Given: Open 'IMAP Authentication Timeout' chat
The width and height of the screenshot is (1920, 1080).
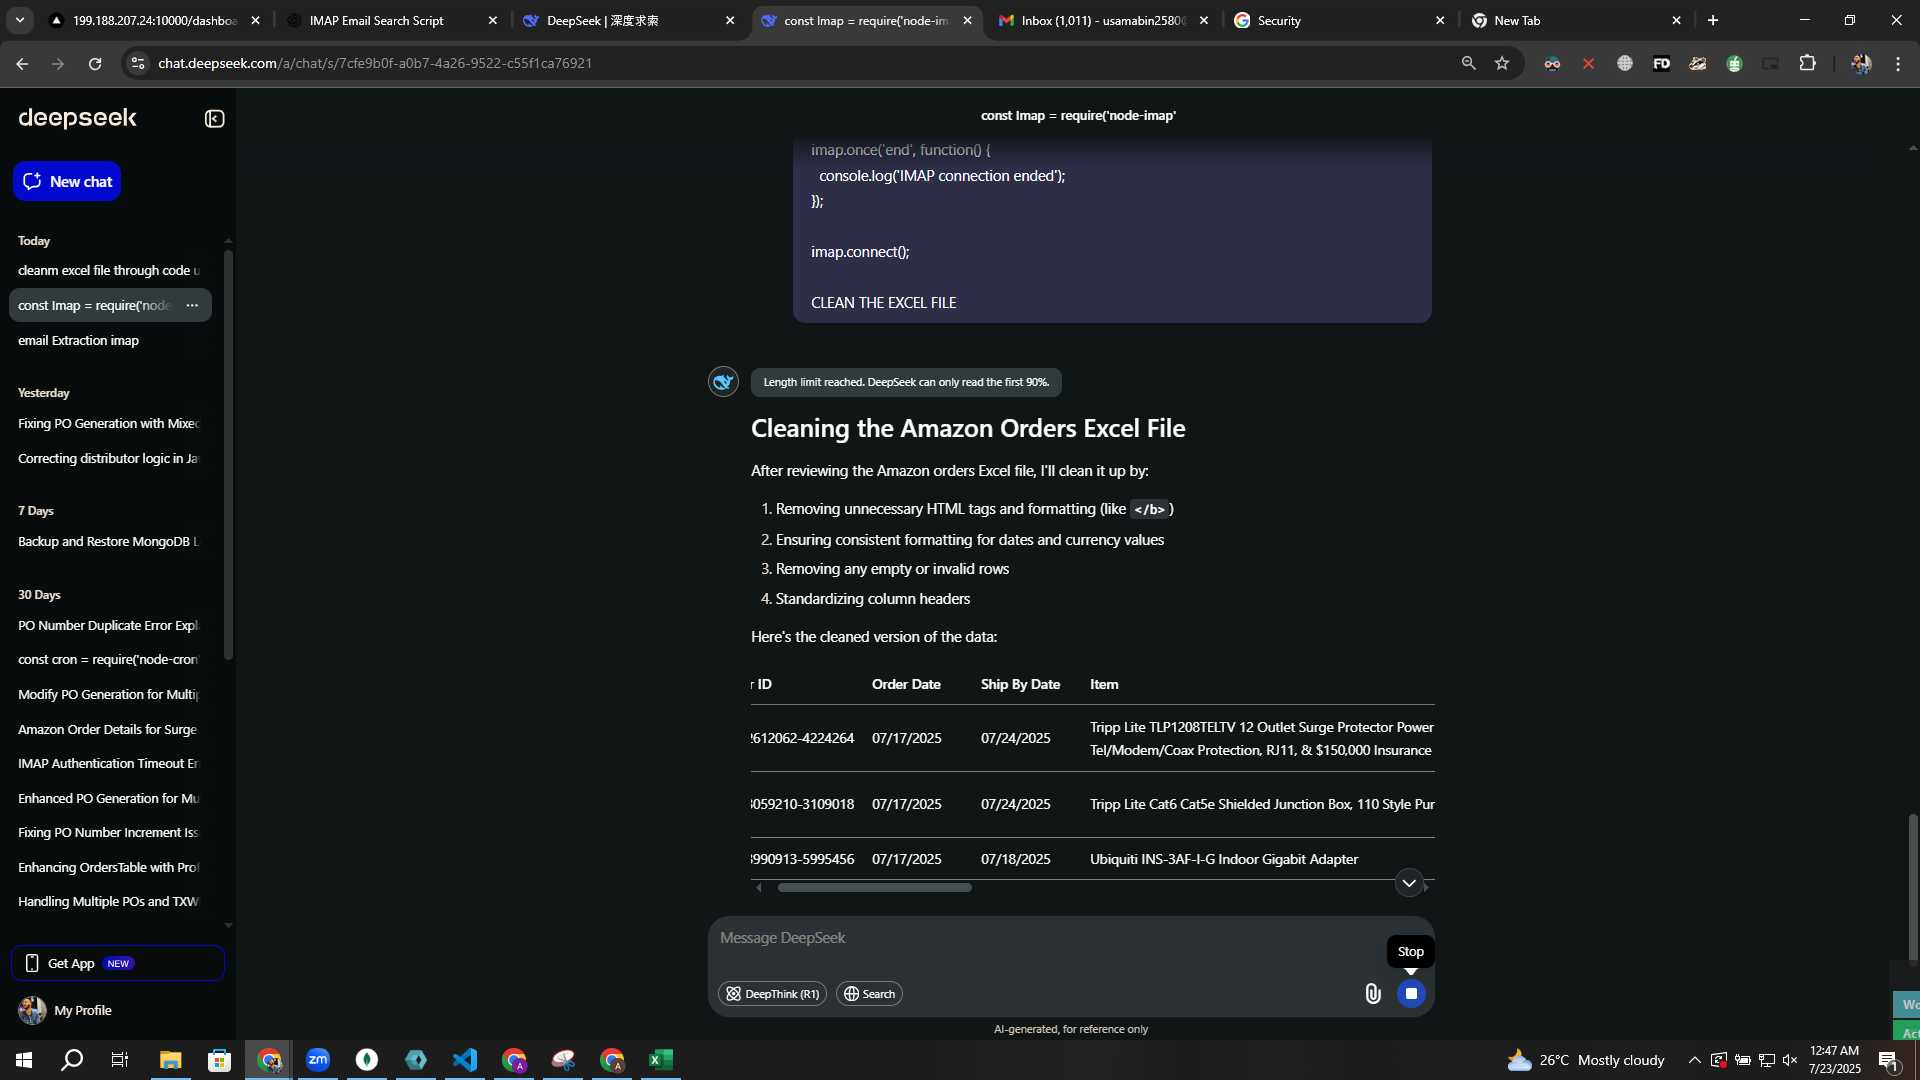Looking at the screenshot, I should click(109, 763).
